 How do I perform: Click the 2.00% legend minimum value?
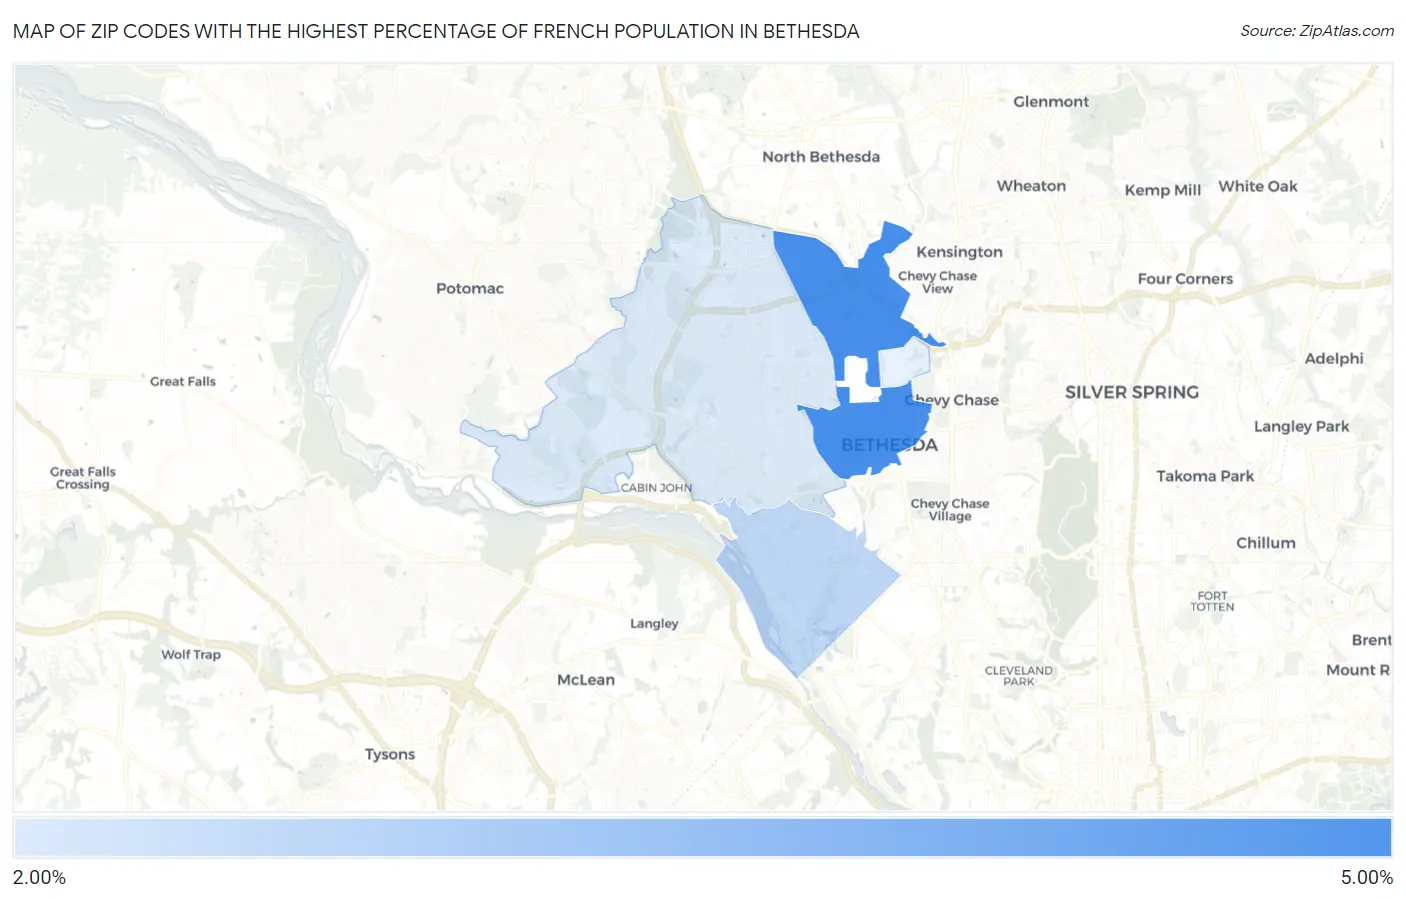40,878
